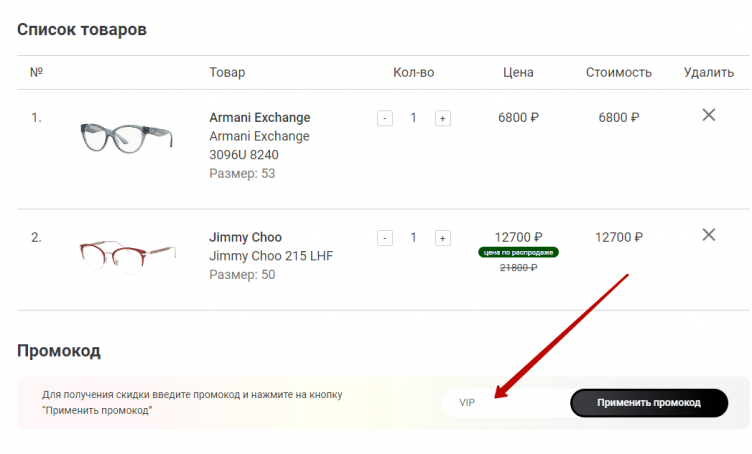Decrease quantity of Armani Exchange glasses
The width and height of the screenshot is (752, 454).
(384, 118)
